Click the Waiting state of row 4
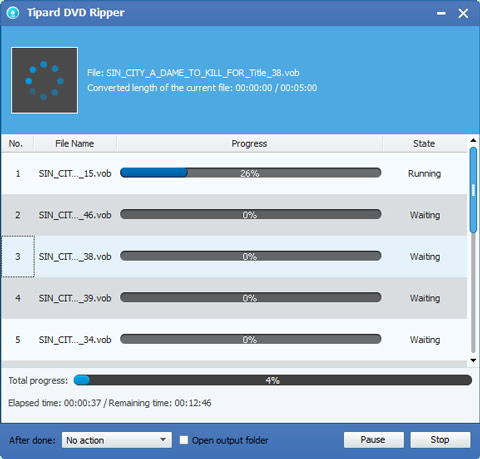The width and height of the screenshot is (480, 459). (425, 298)
